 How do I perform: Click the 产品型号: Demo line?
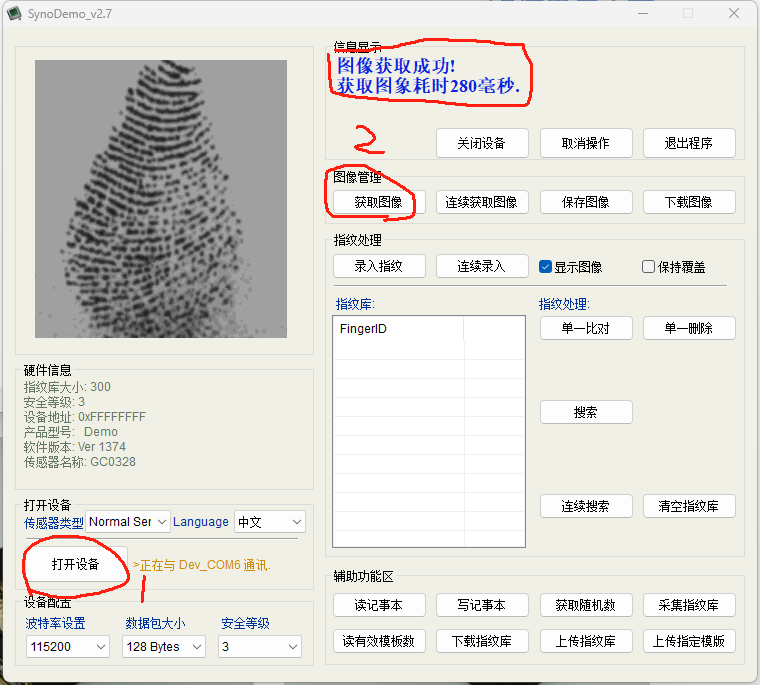pyautogui.click(x=71, y=431)
